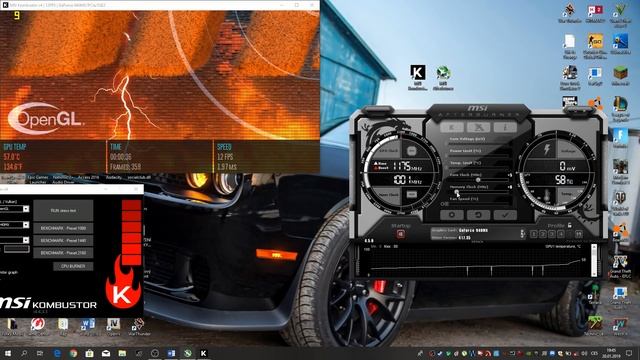Open the info button in Afterburner
640x360 pixels.
pos(505,127)
